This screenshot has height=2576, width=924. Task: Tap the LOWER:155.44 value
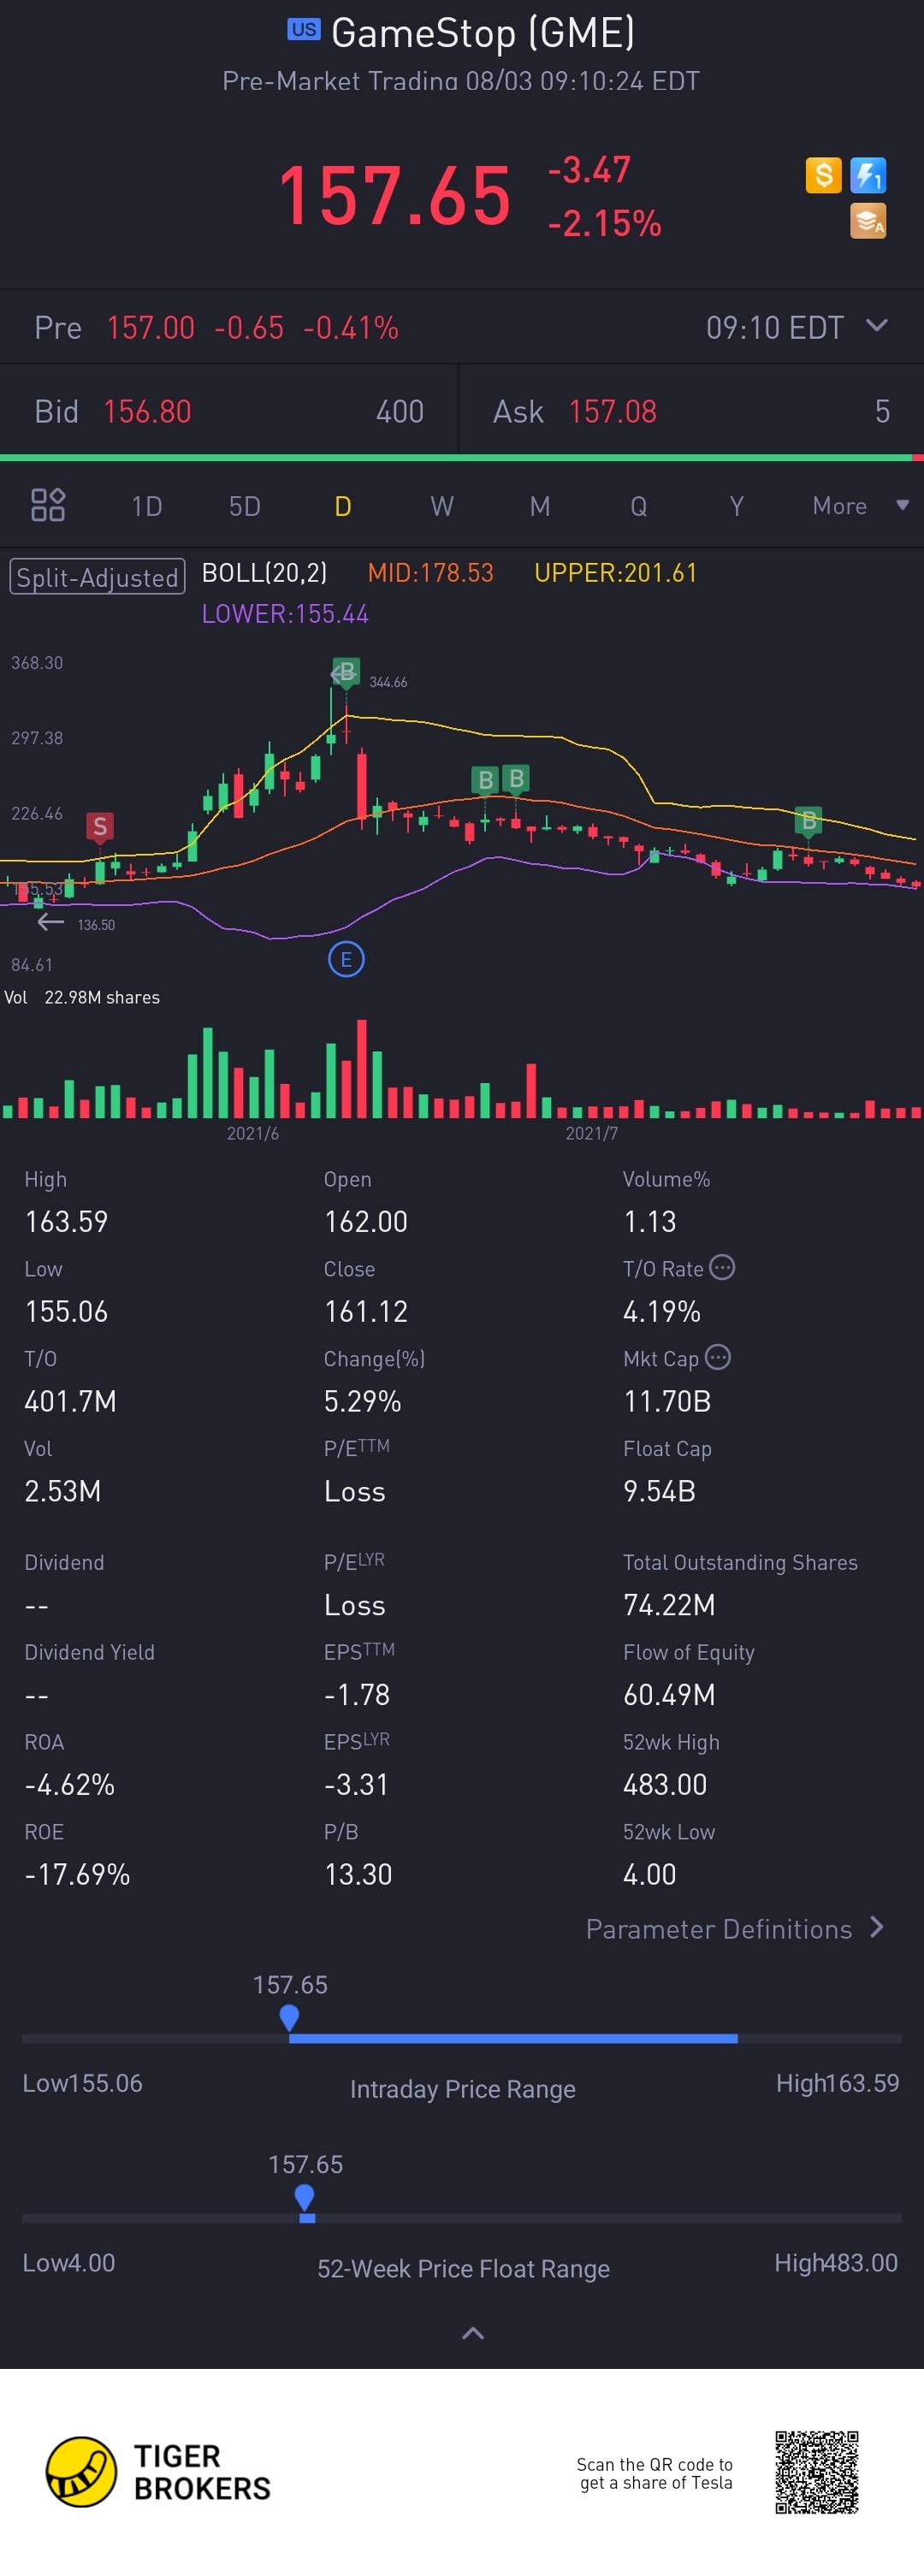tap(285, 614)
